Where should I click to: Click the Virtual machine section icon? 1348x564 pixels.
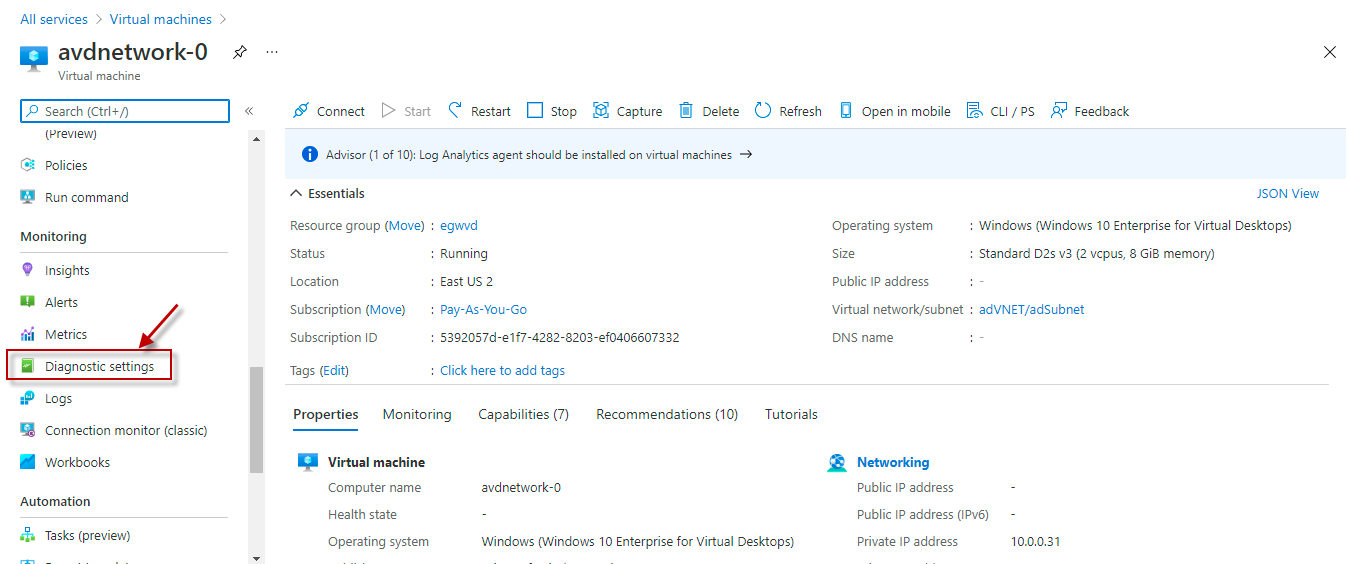pyautogui.click(x=308, y=462)
